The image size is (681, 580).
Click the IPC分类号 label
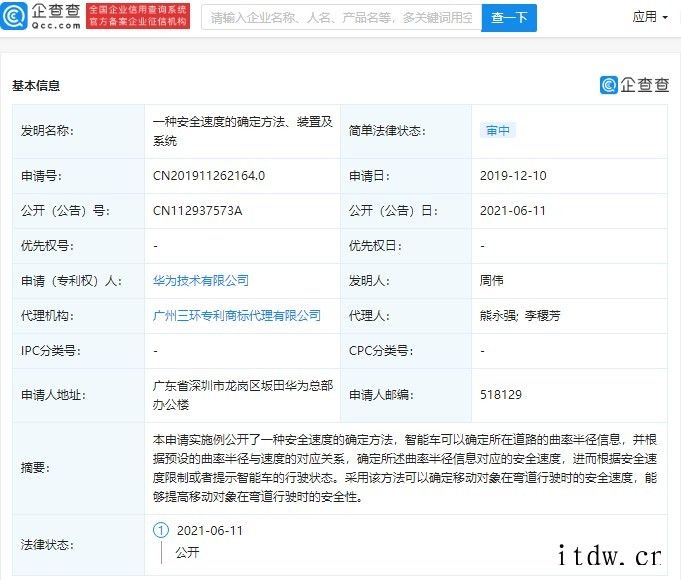click(x=50, y=351)
